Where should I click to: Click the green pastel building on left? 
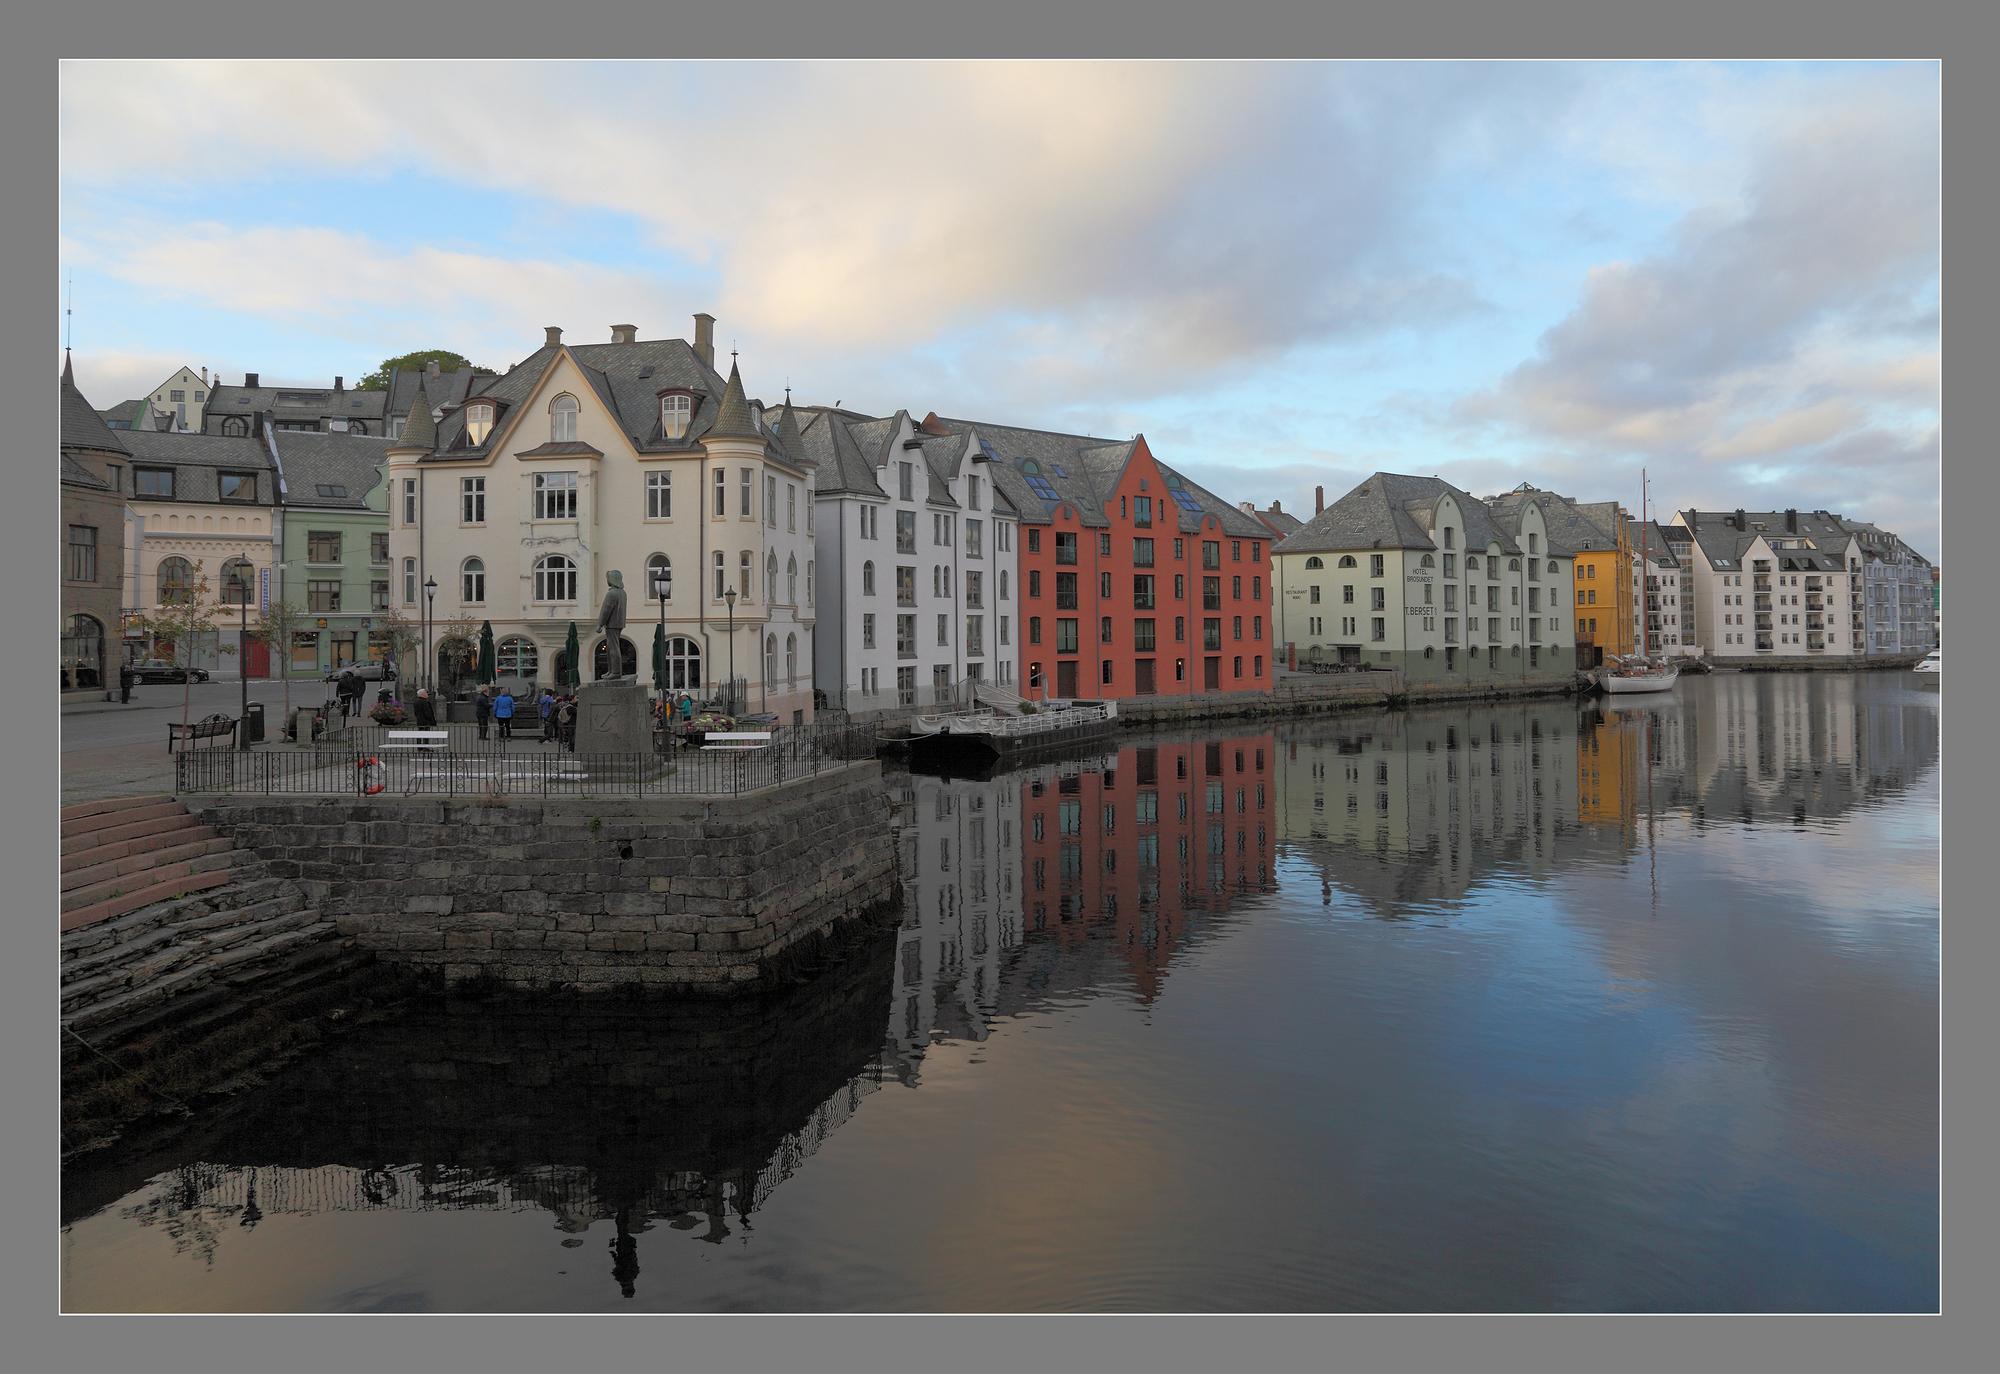tap(334, 570)
